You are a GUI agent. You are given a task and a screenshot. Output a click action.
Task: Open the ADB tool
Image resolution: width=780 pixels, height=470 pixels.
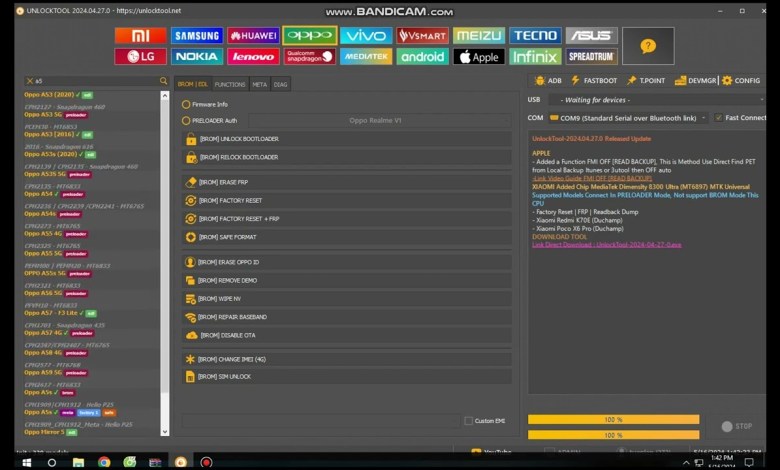click(548, 80)
